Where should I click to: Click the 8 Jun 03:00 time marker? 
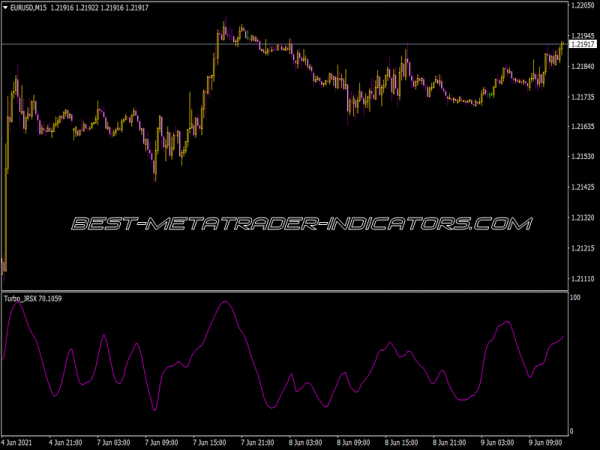306,441
